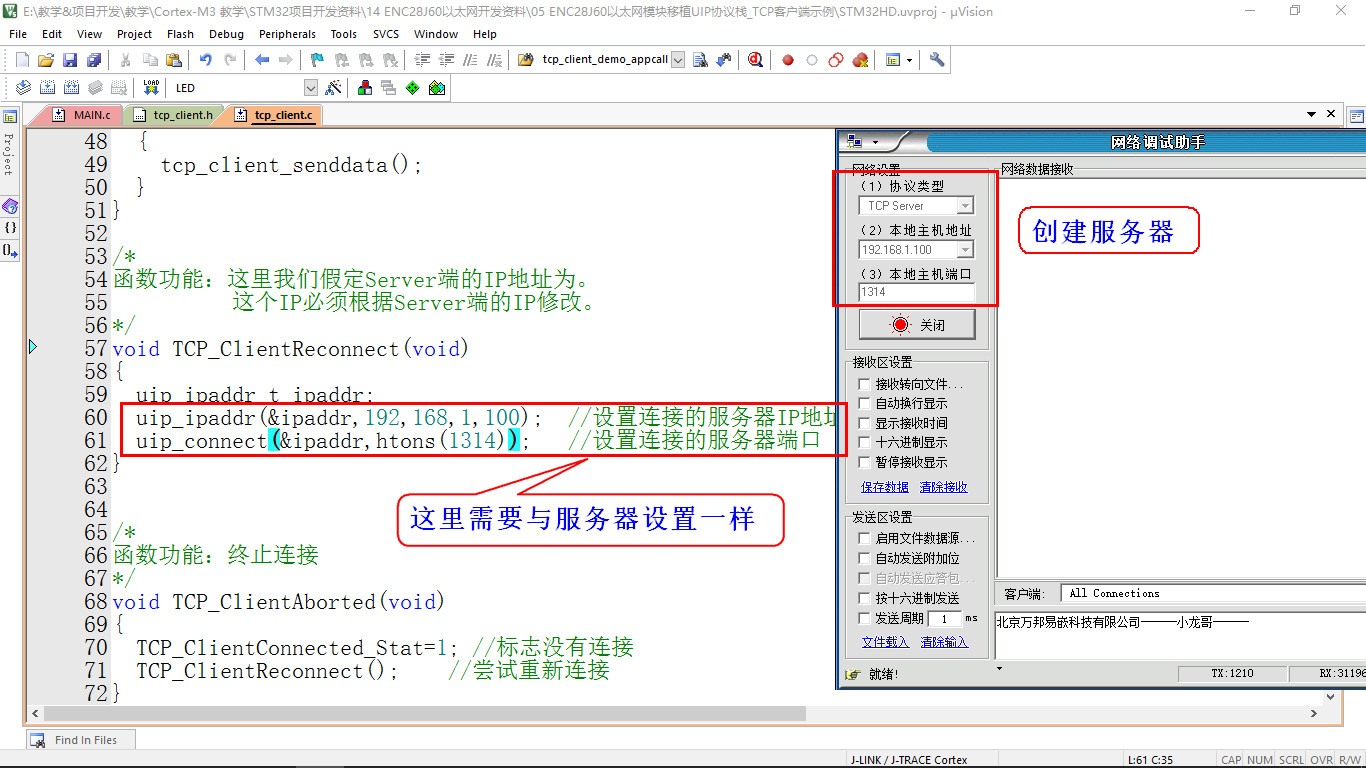Viewport: 1366px width, 768px height.
Task: Open a file using the folder icon
Action: pyautogui.click(x=46, y=60)
